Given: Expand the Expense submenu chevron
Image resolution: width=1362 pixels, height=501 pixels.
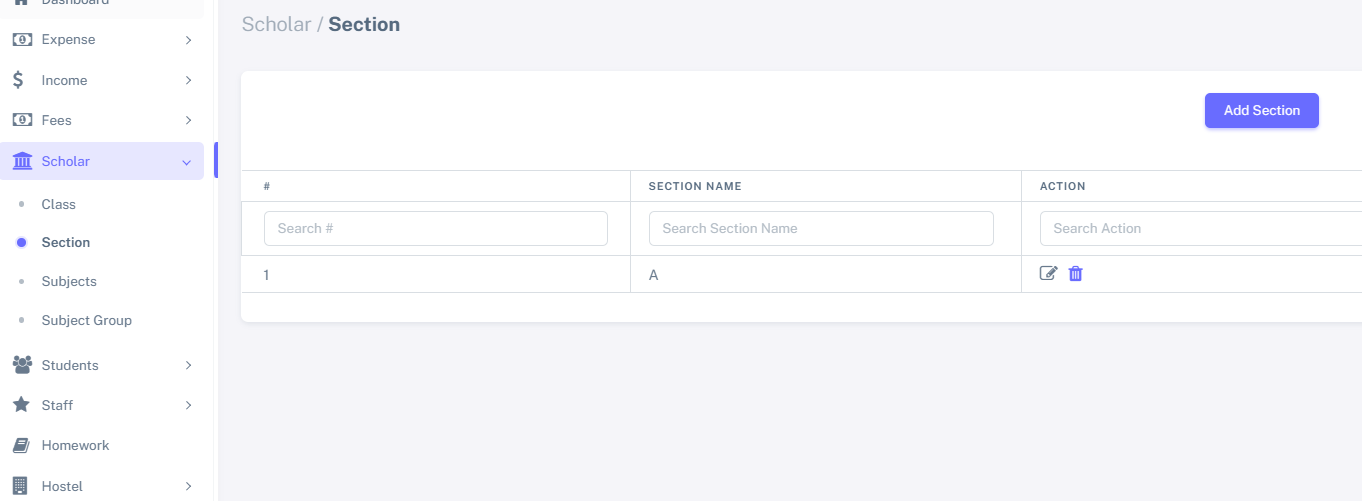Looking at the screenshot, I should click(x=188, y=40).
